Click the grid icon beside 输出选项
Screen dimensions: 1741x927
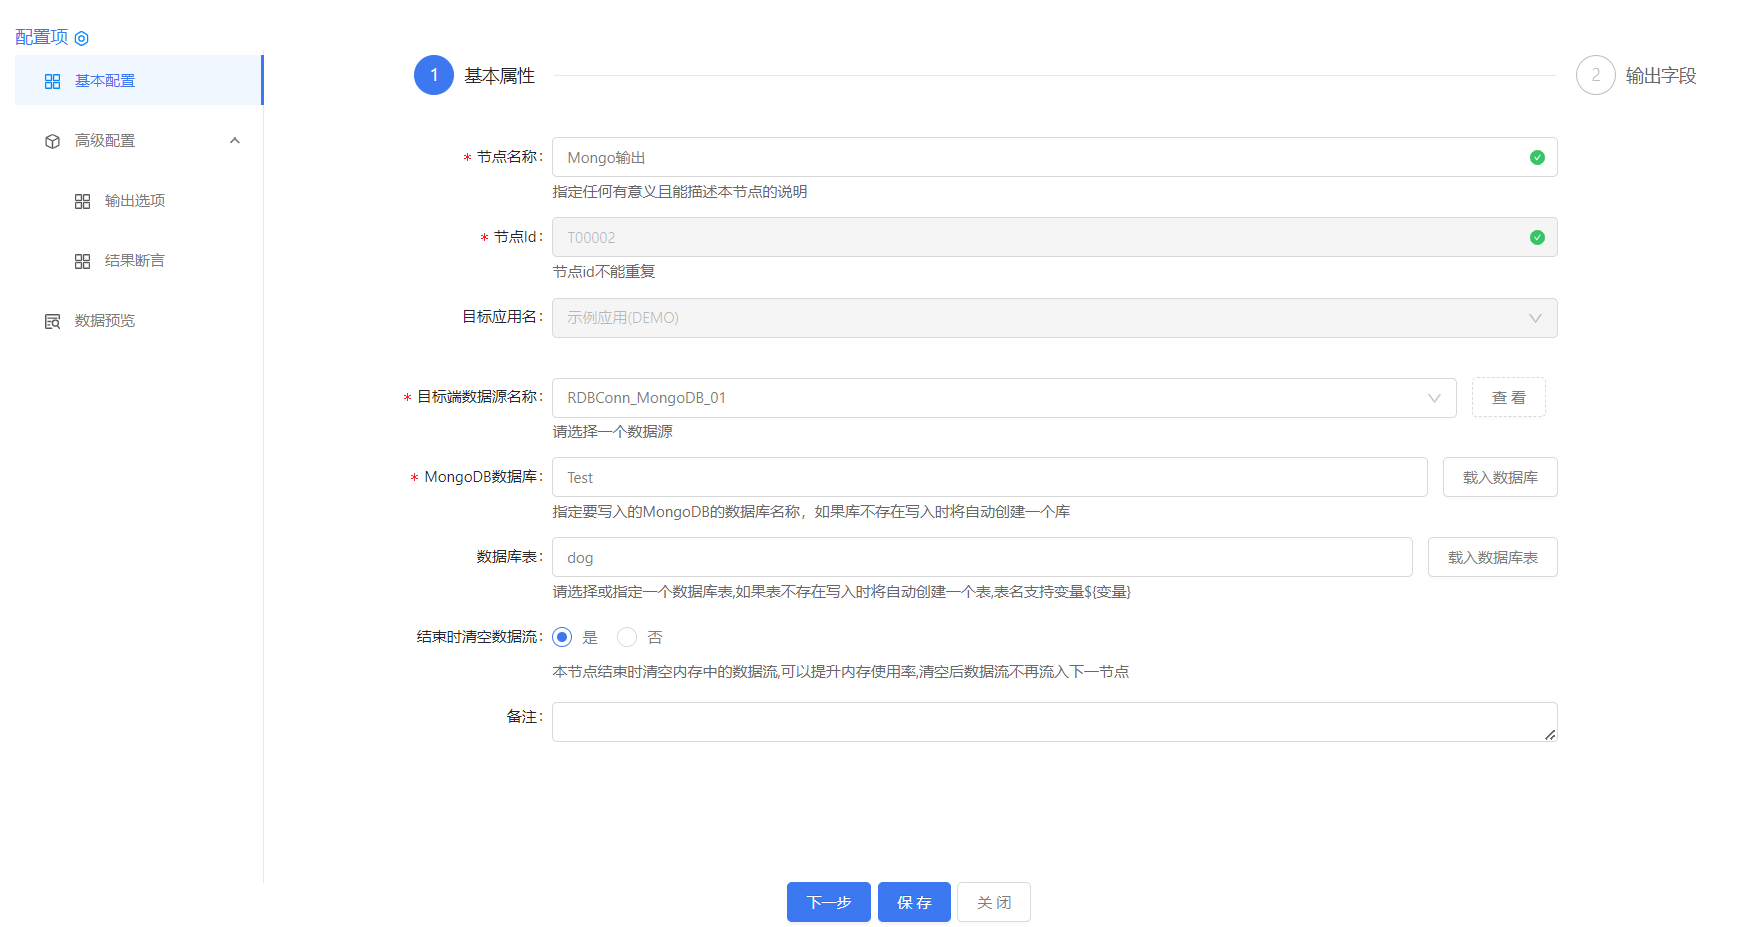click(x=83, y=201)
